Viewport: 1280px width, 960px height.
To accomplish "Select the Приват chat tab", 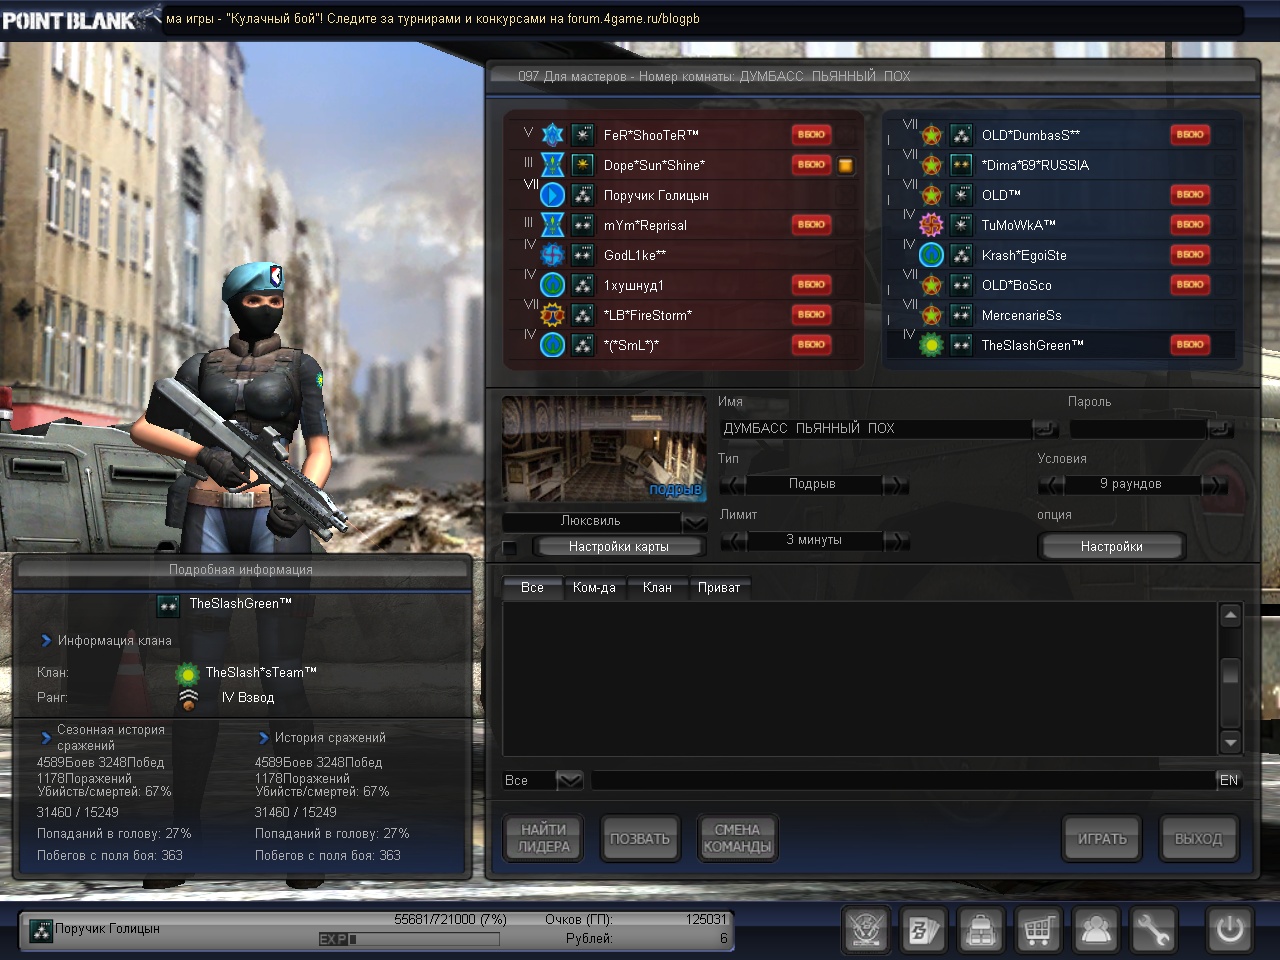I will pos(719,588).
